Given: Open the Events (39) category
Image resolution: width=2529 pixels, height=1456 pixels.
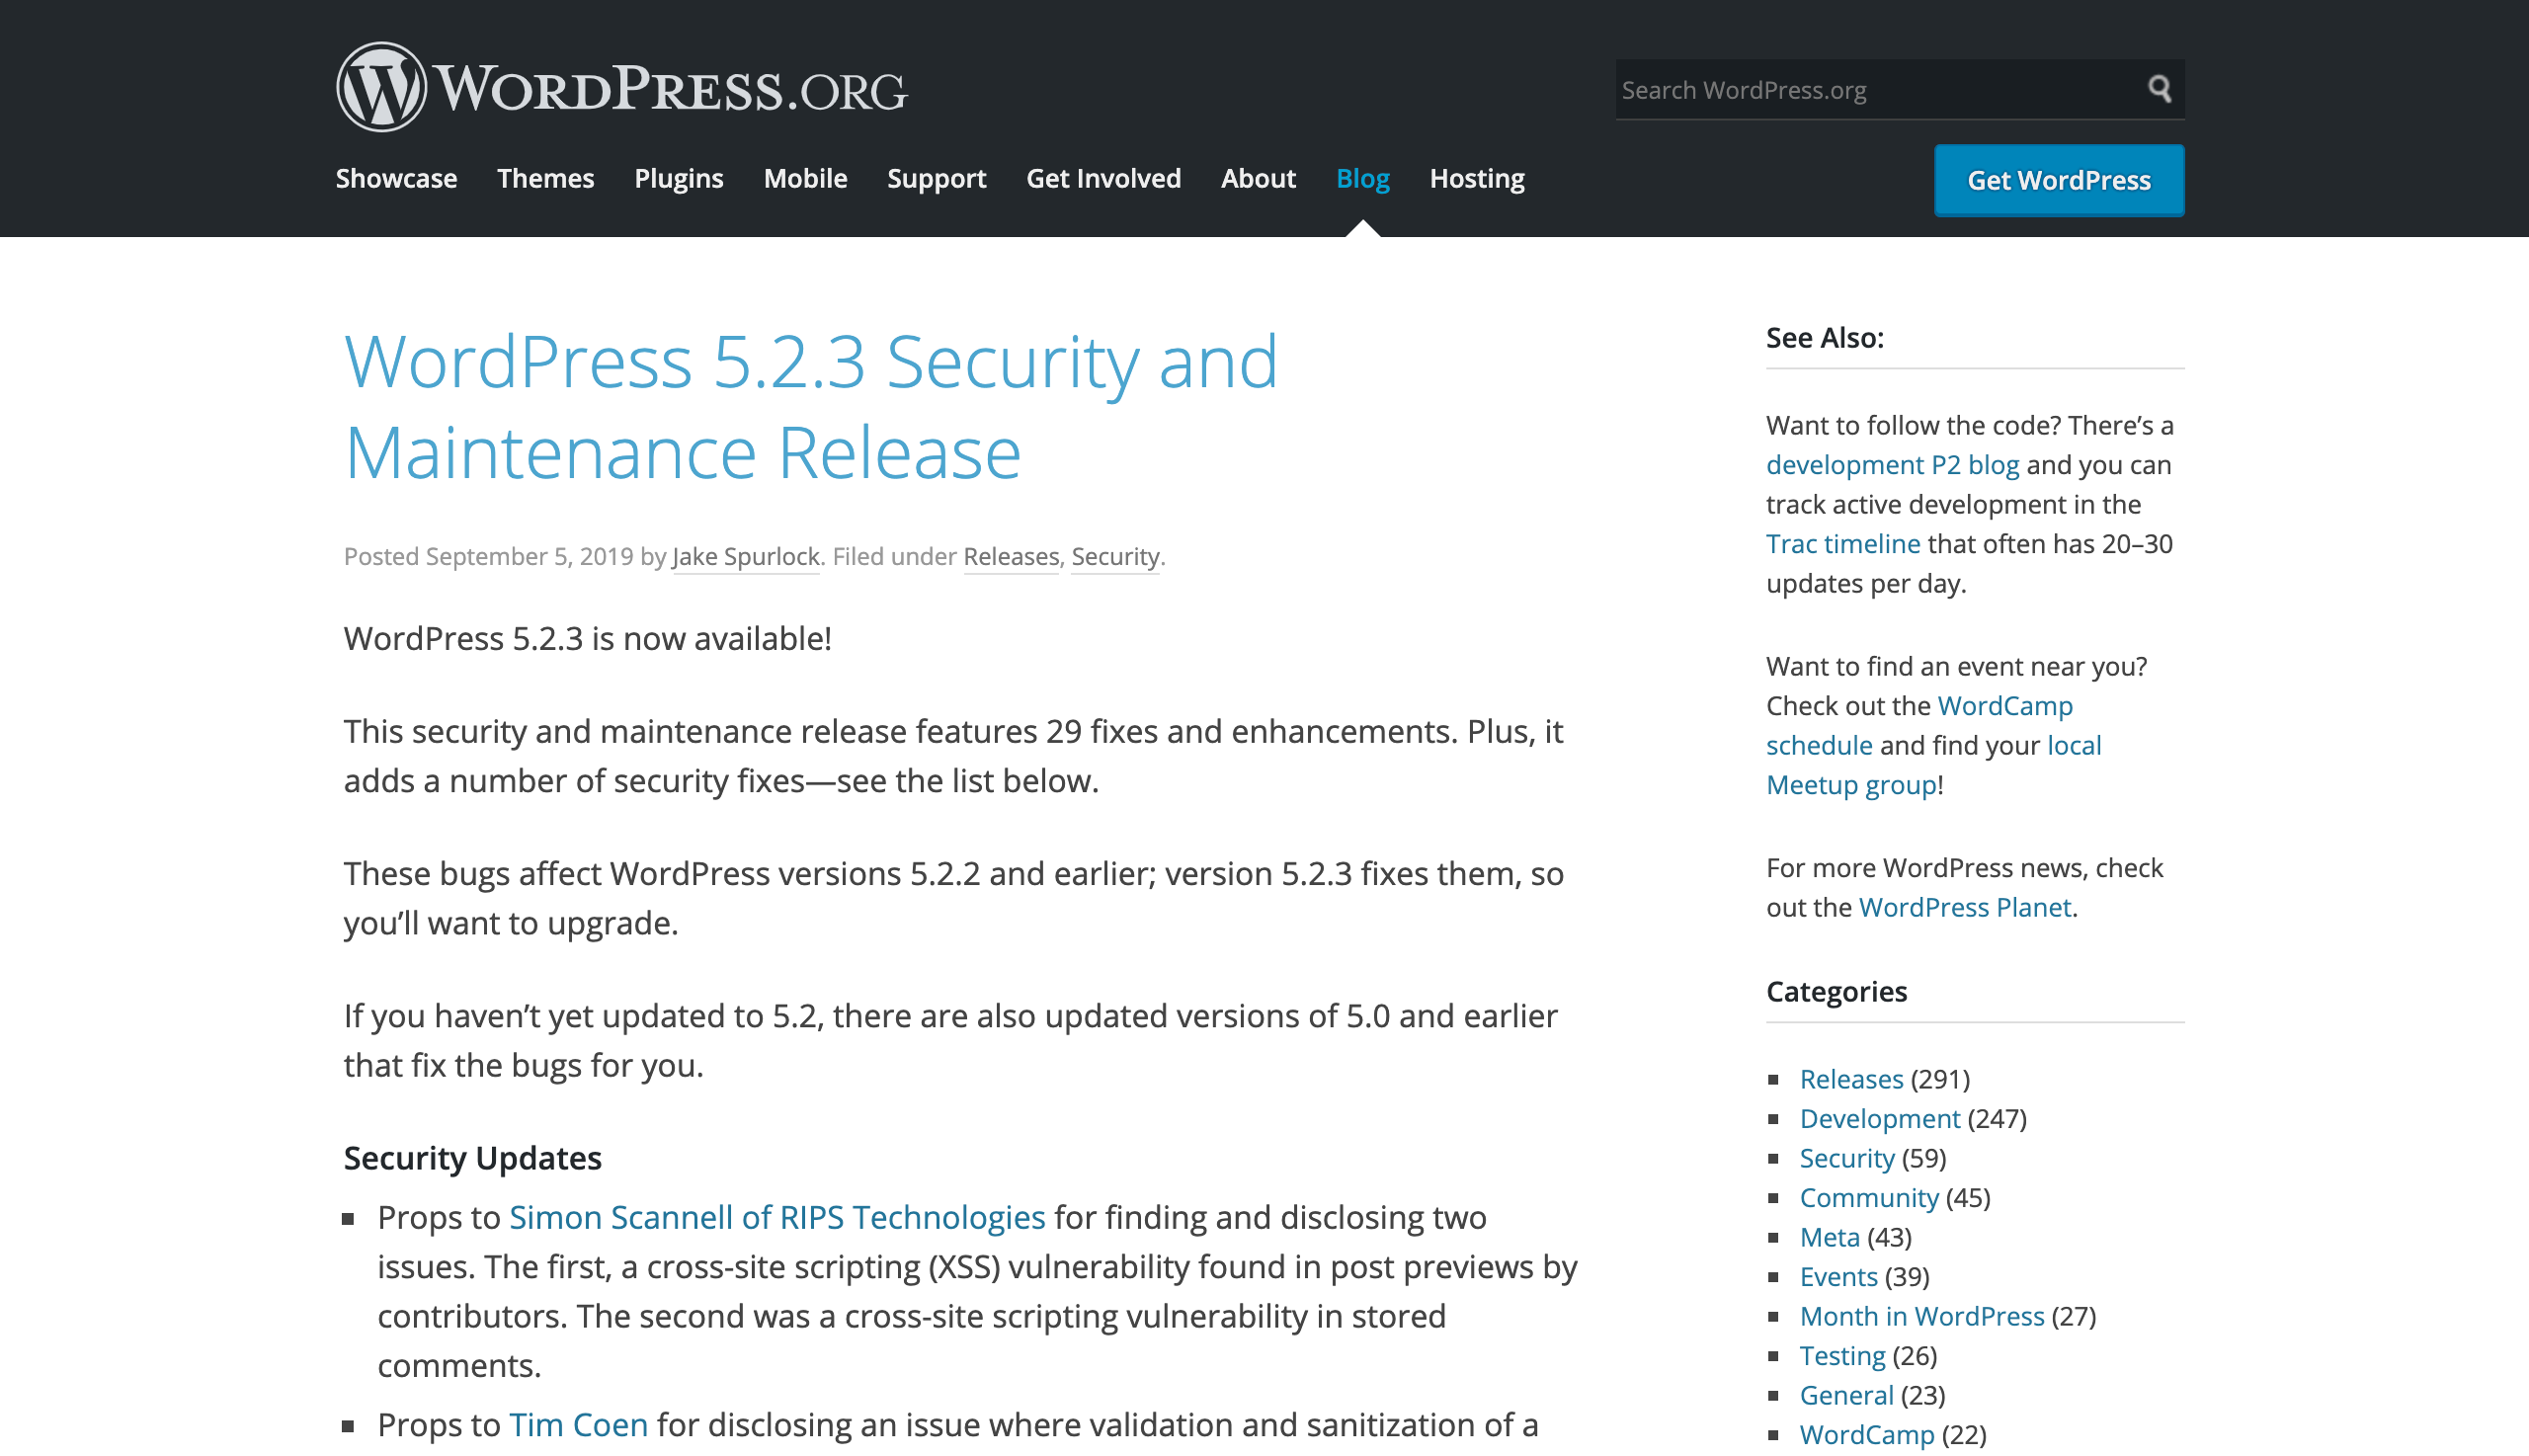Looking at the screenshot, I should pos(1838,1277).
